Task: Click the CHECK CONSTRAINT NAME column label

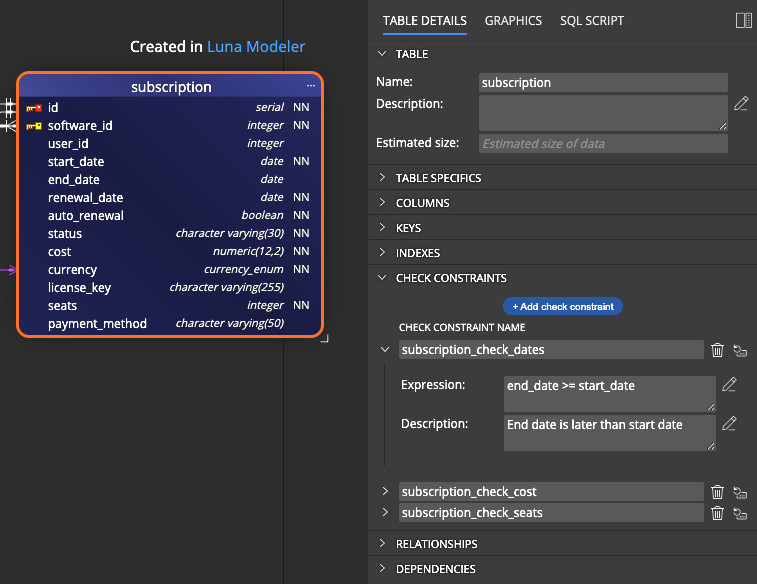Action: pyautogui.click(x=462, y=328)
